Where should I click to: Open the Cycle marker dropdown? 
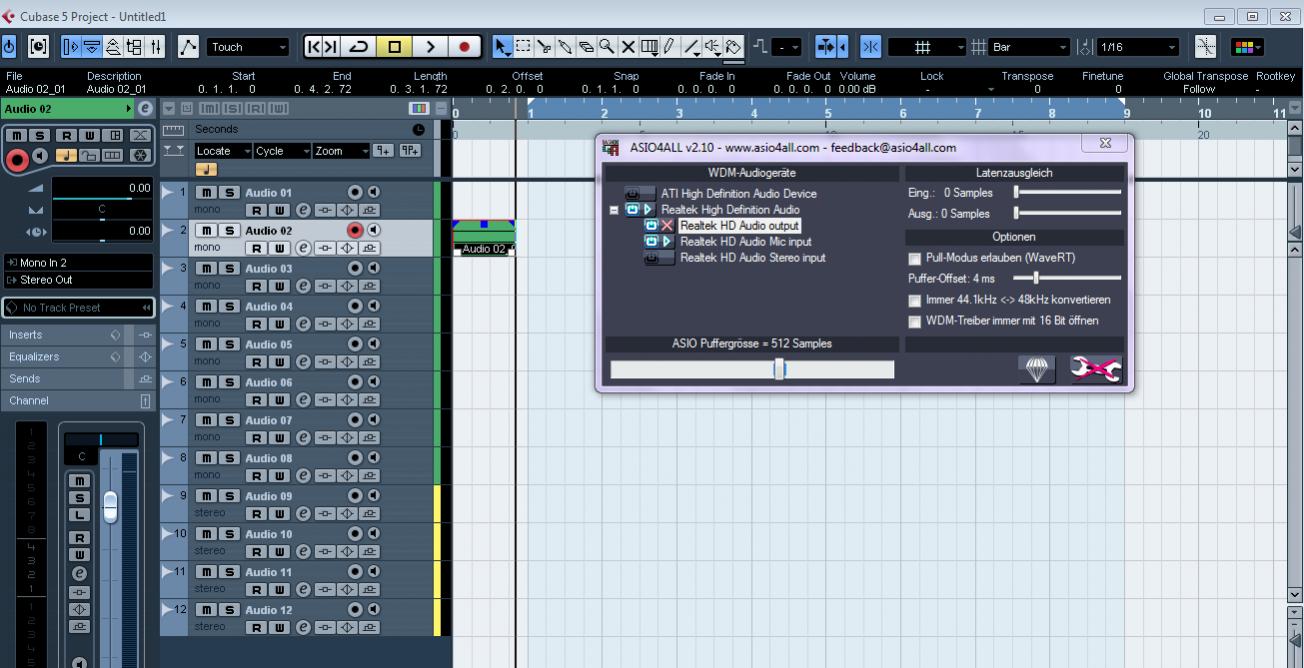[281, 151]
